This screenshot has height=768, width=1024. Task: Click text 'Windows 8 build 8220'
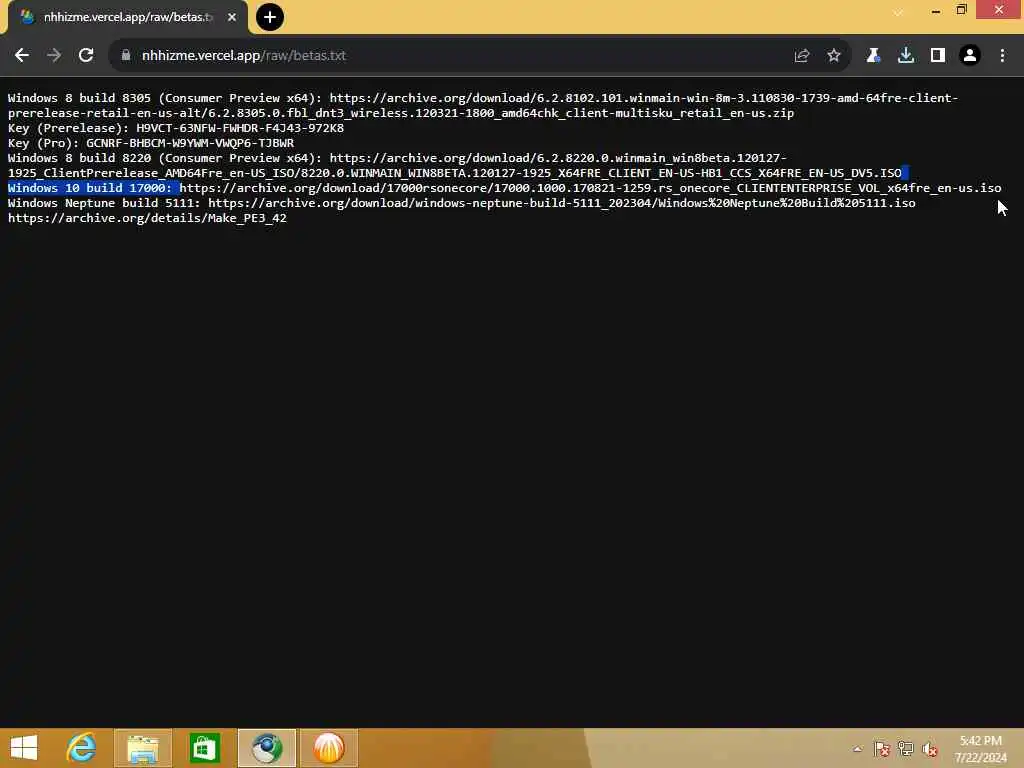click(x=79, y=158)
